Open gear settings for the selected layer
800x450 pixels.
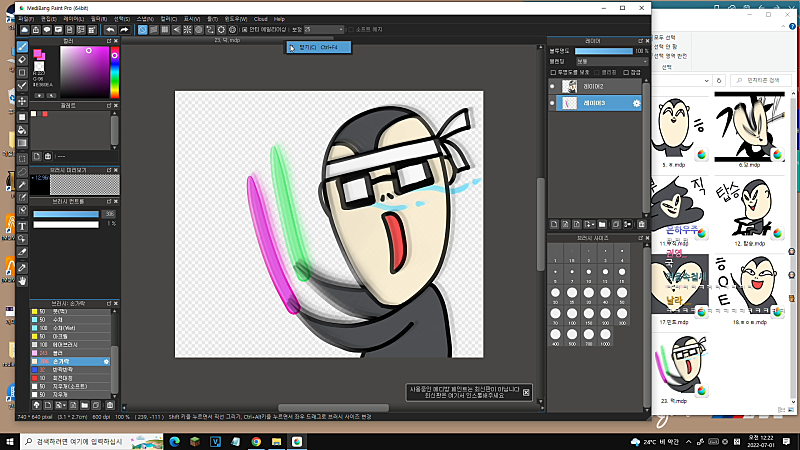click(x=637, y=104)
